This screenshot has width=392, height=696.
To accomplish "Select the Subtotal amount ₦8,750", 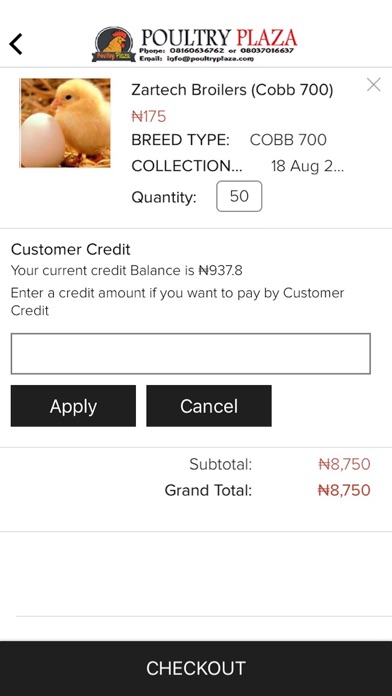I will point(344,464).
